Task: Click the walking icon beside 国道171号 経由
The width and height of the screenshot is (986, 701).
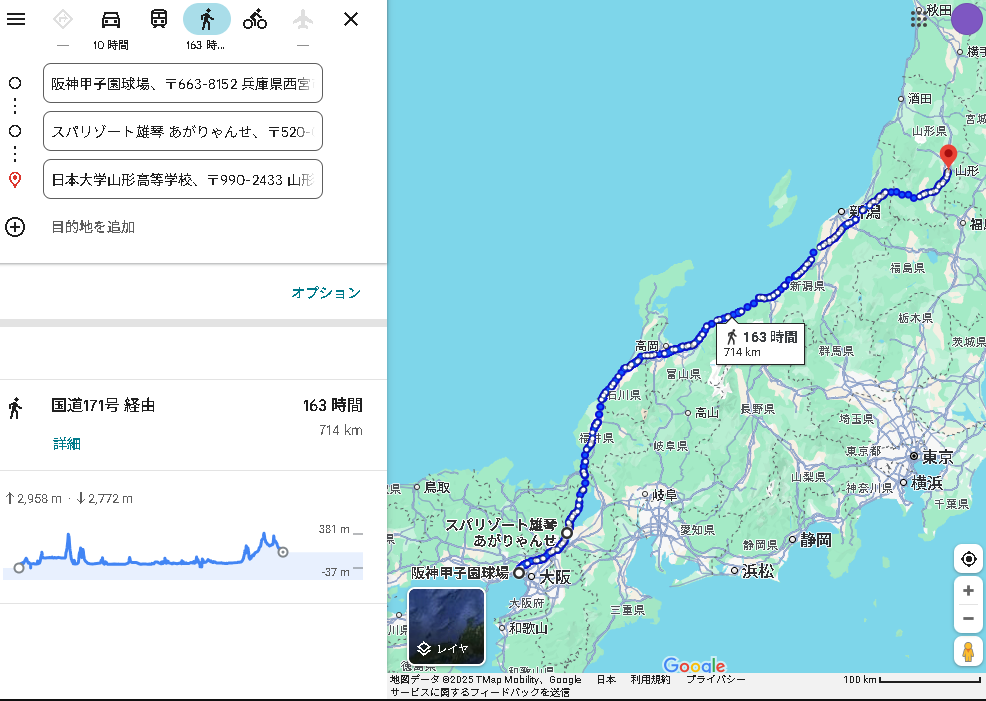Action: tap(15, 408)
